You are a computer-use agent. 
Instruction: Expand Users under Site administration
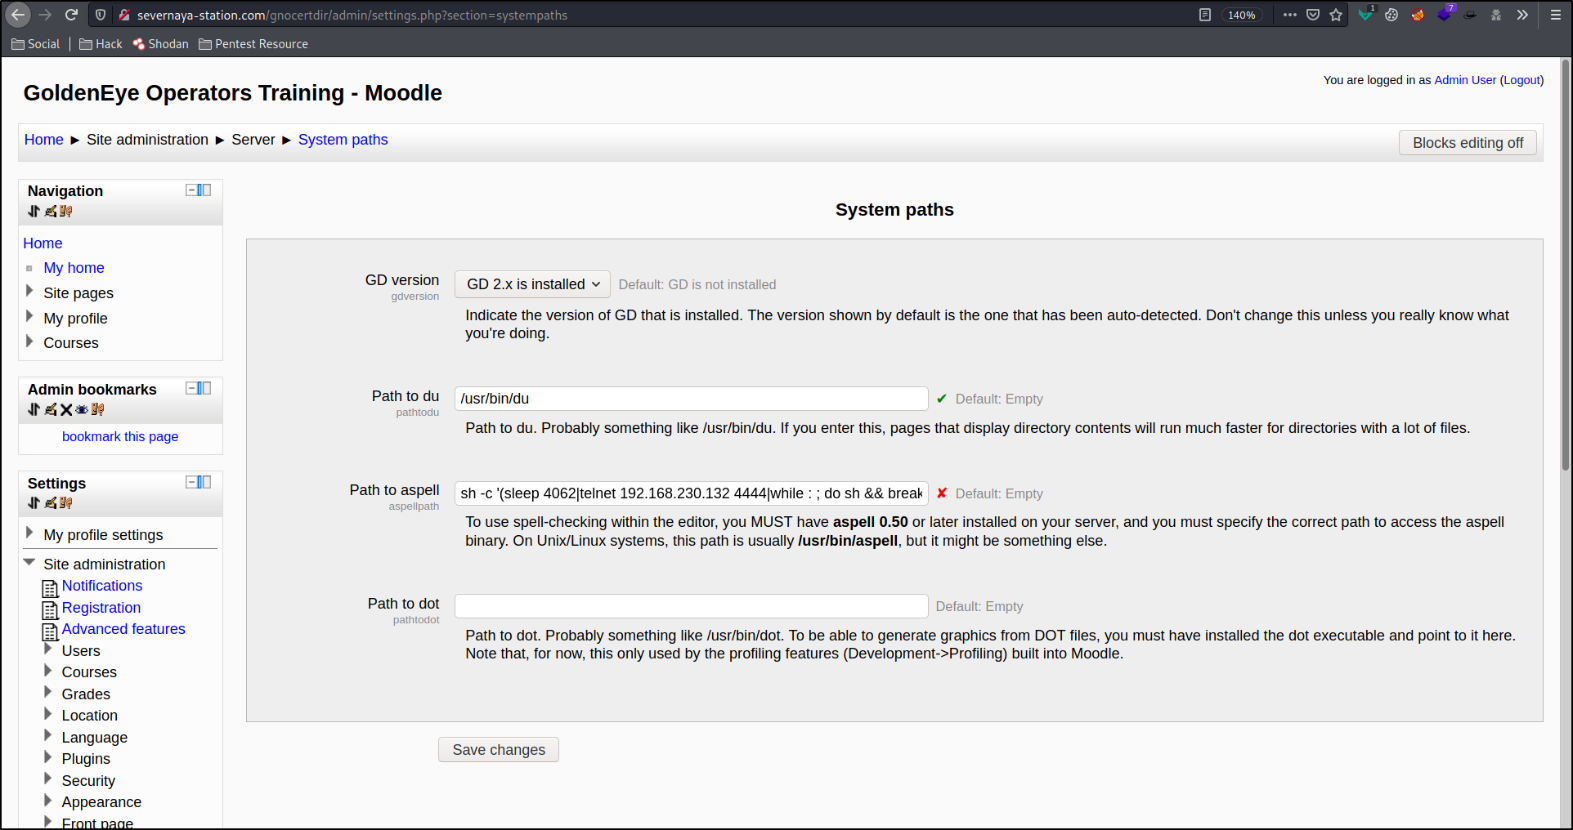point(47,649)
